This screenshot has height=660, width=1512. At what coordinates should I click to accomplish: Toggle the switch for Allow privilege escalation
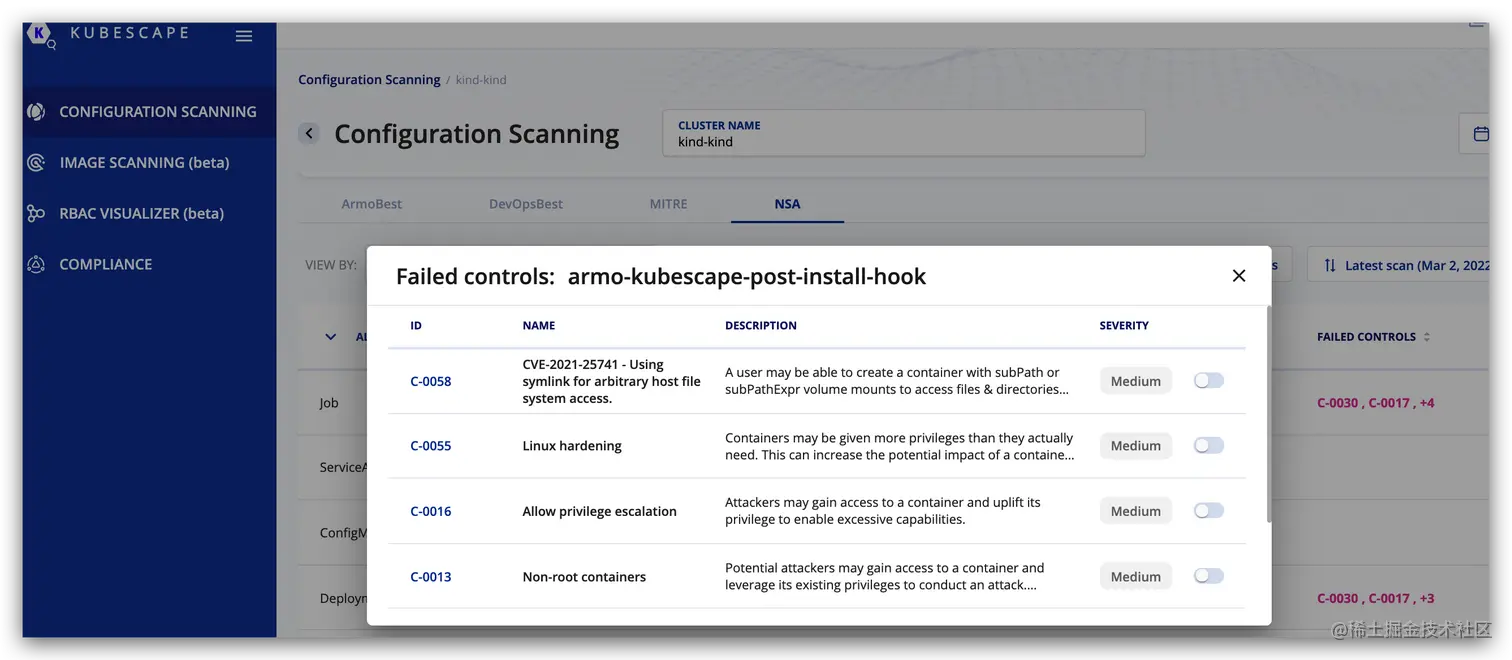pos(1209,510)
